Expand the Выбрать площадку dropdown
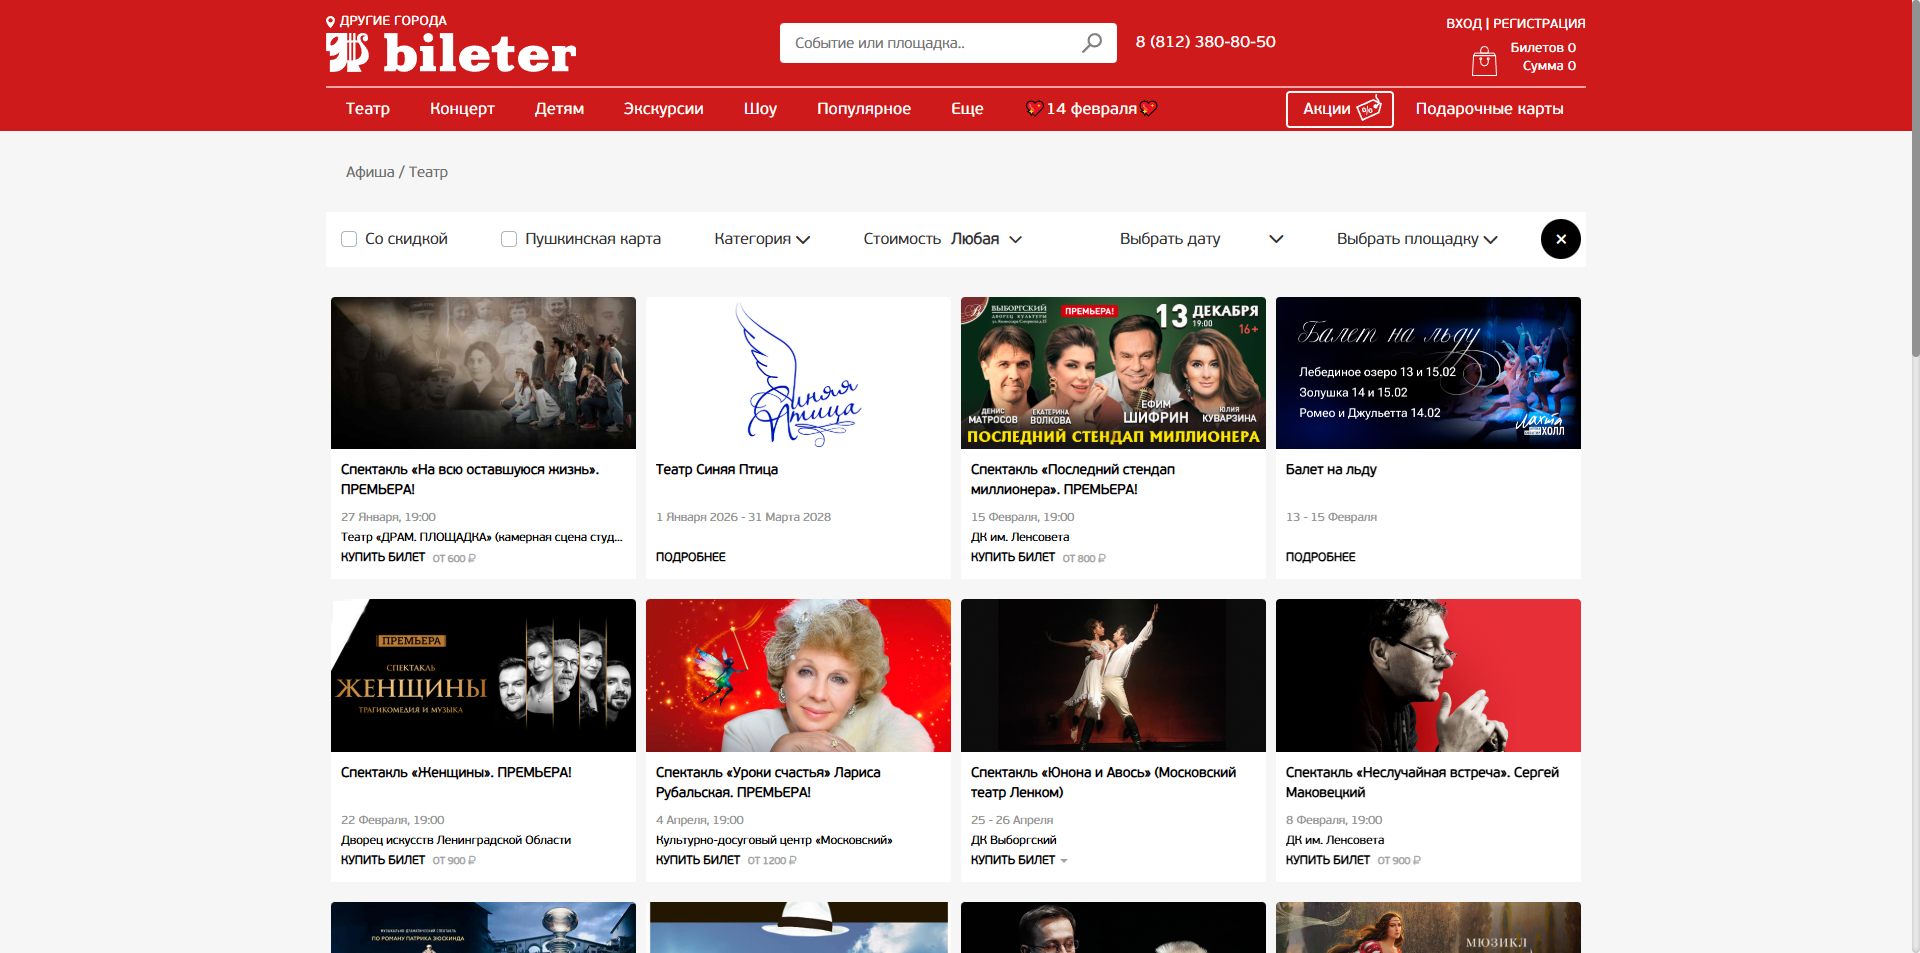1920x953 pixels. tap(1416, 239)
